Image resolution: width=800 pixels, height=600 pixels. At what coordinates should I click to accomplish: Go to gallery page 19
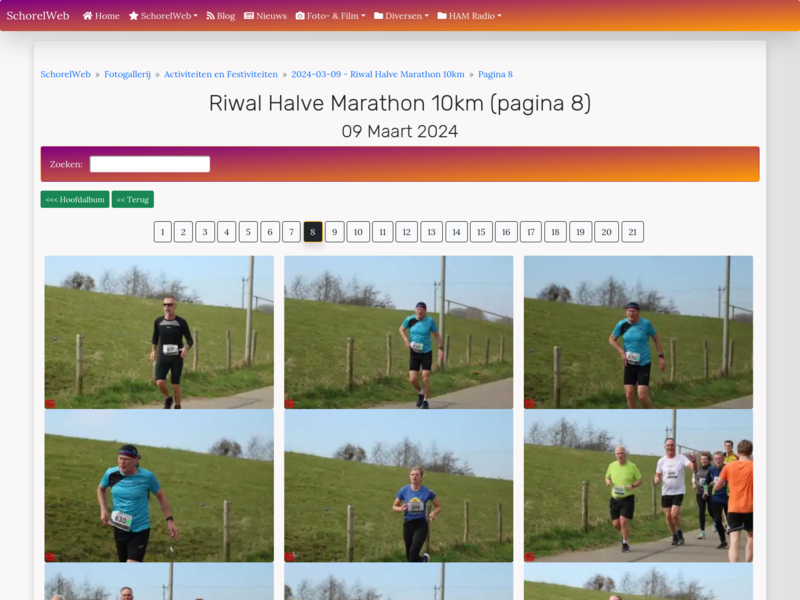coord(581,232)
